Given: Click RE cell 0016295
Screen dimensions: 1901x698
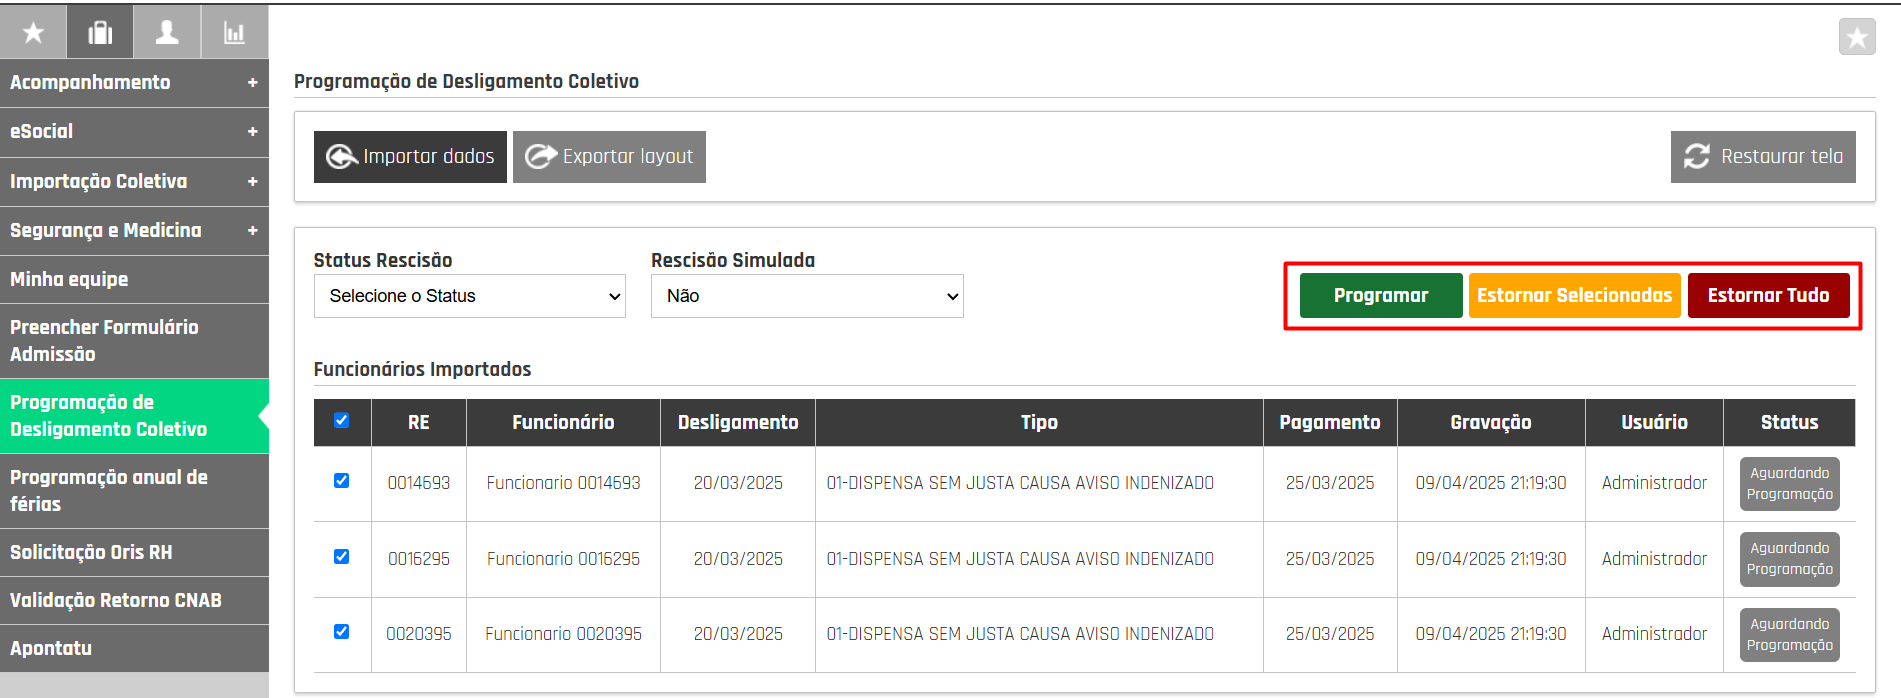Looking at the screenshot, I should [x=419, y=559].
